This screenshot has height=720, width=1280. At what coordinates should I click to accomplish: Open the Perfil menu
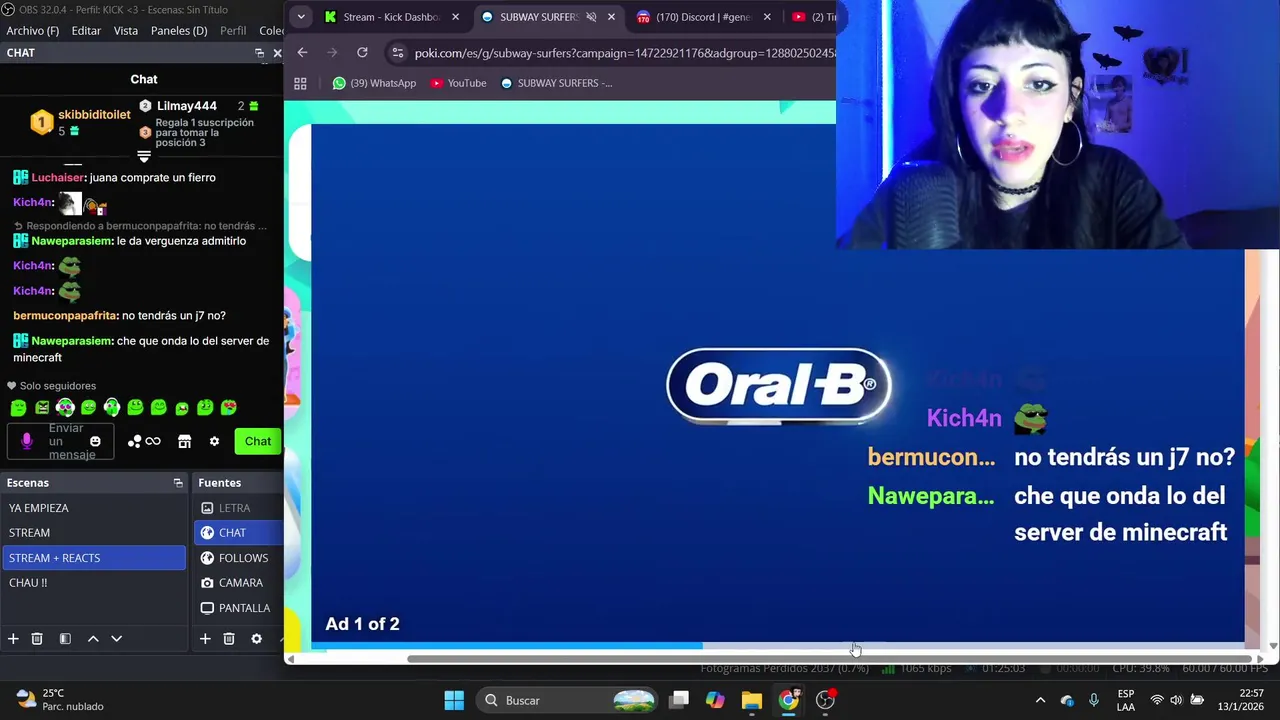(x=233, y=31)
